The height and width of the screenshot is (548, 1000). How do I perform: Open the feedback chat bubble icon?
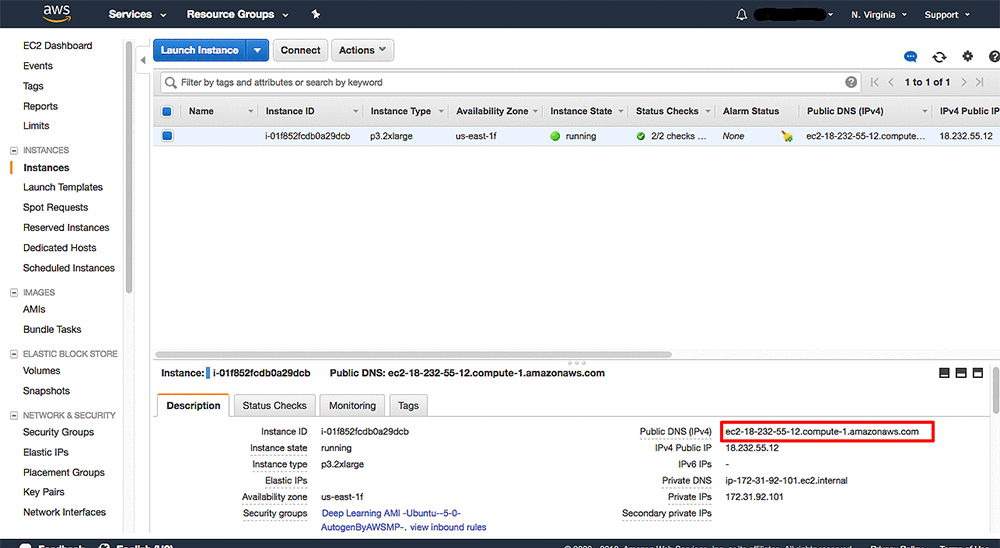[x=911, y=57]
